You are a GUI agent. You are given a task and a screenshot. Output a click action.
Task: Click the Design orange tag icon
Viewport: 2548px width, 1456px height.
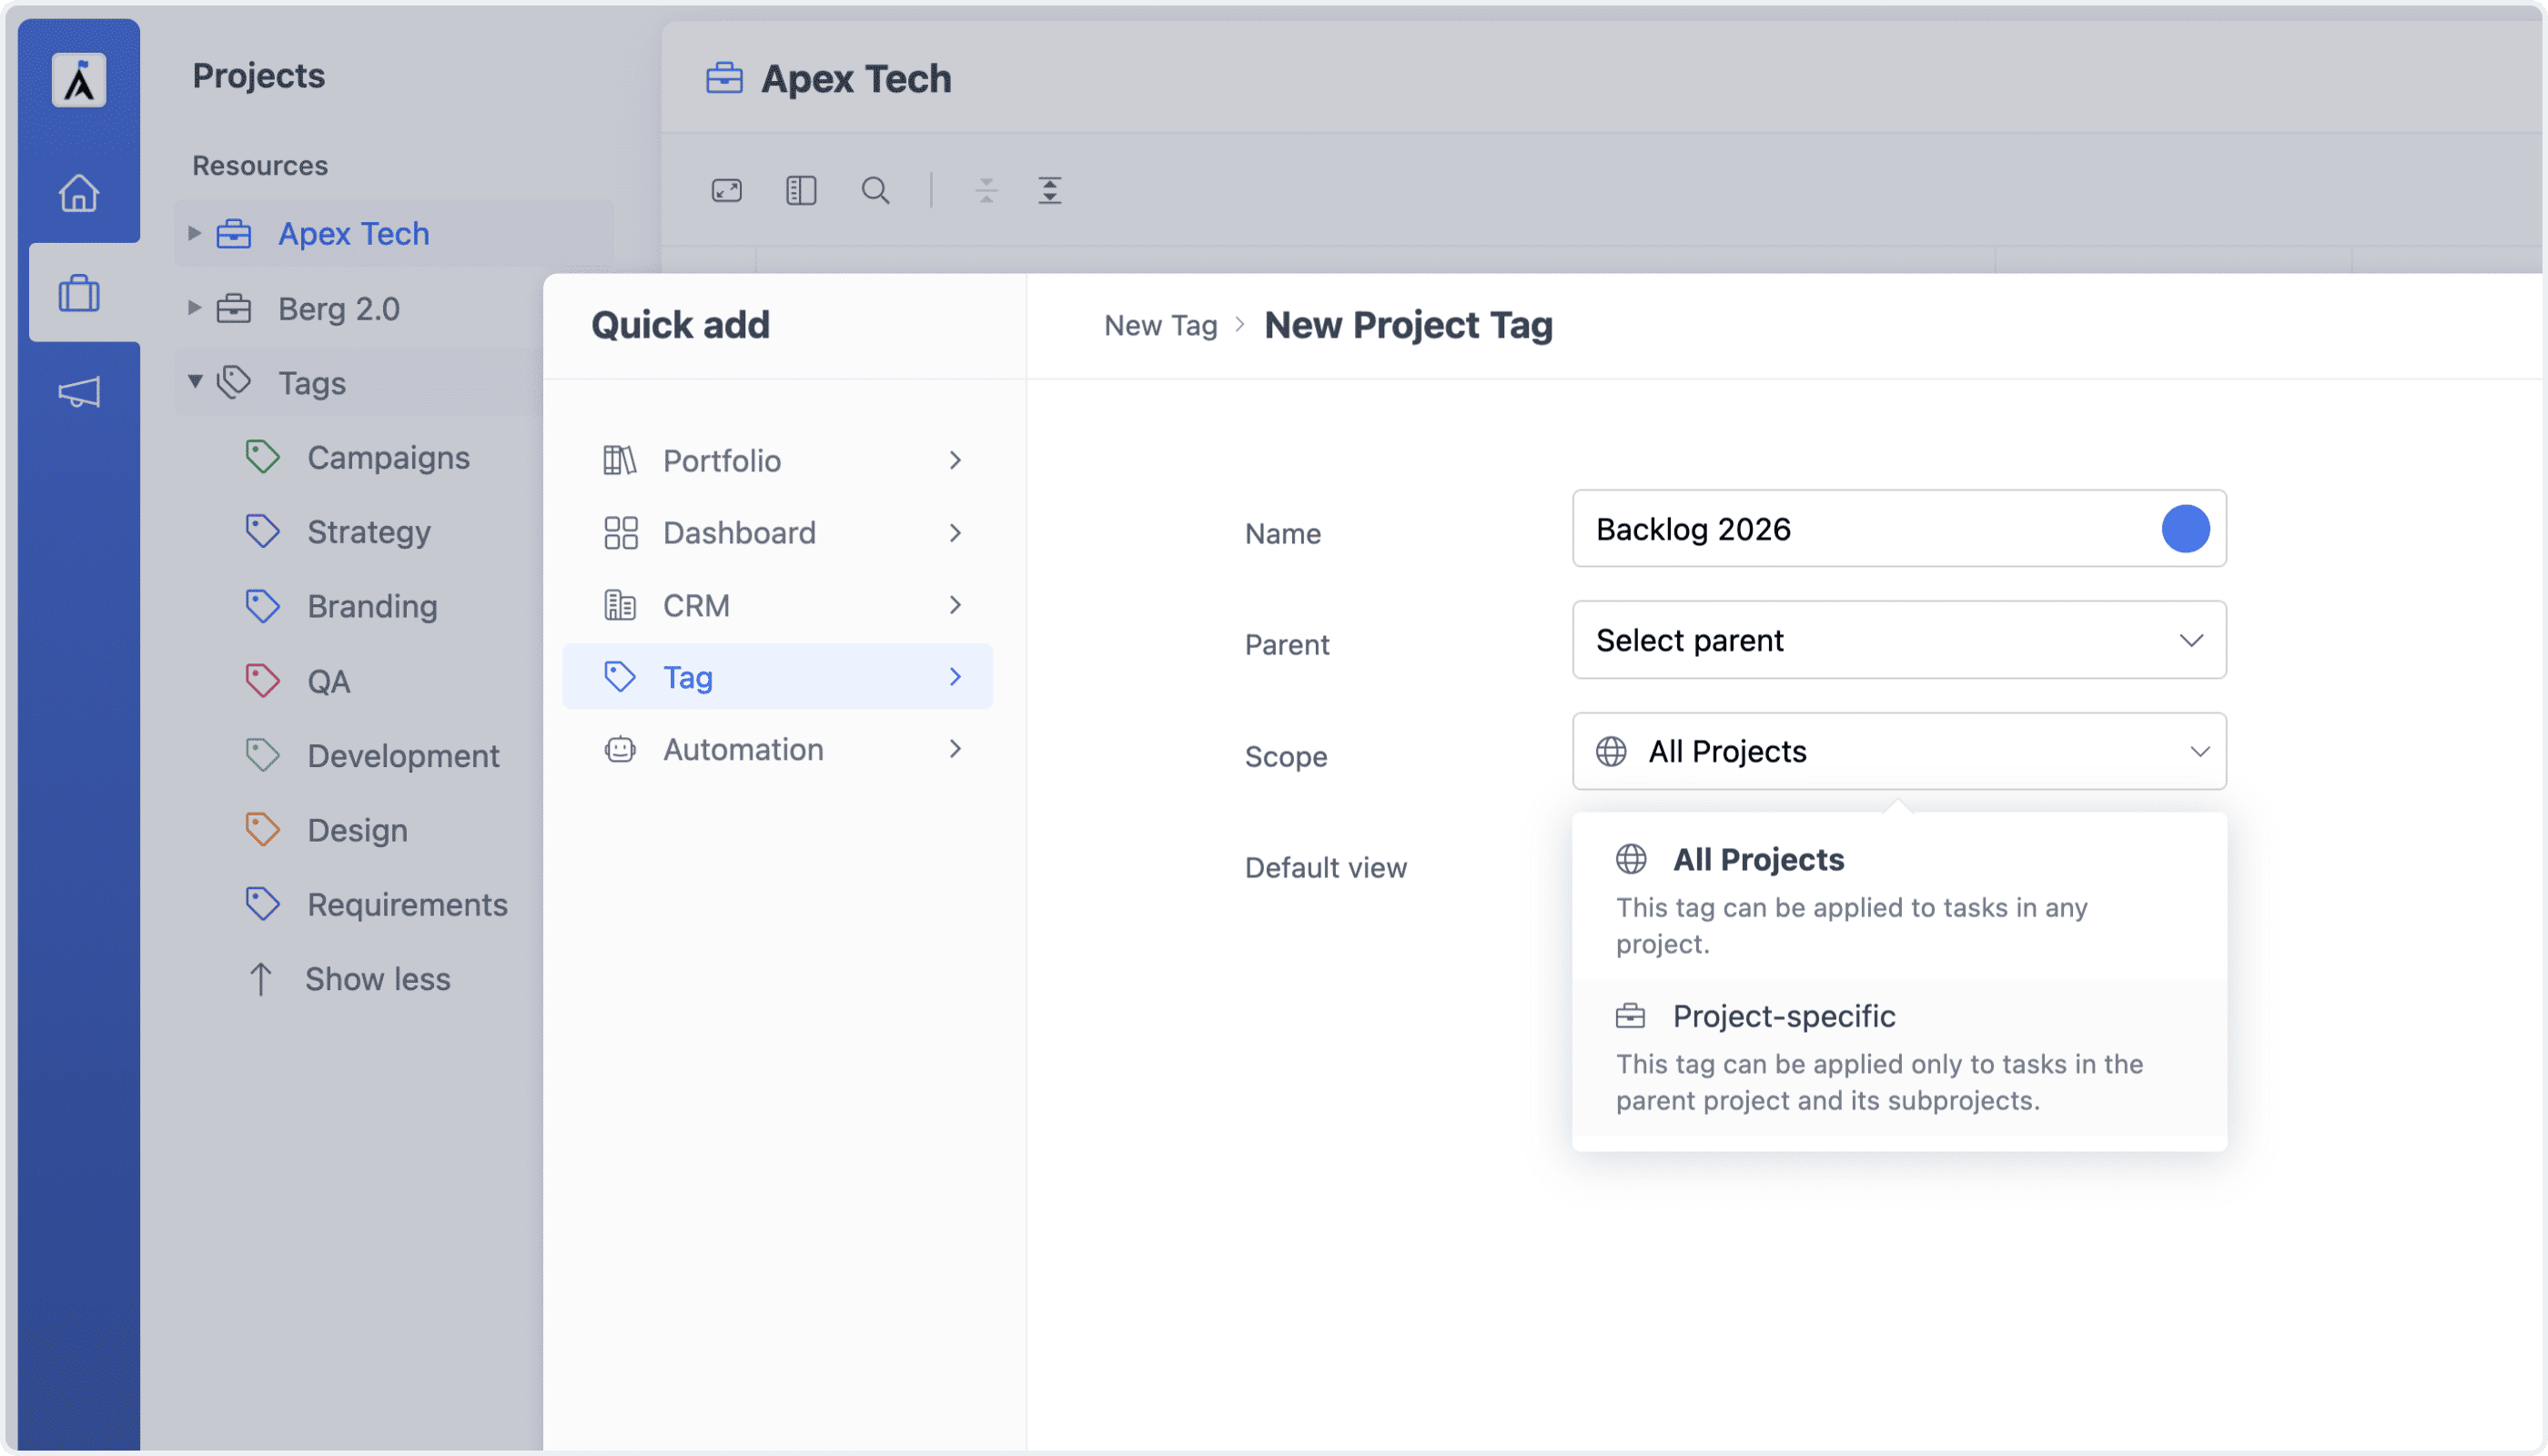[x=262, y=830]
